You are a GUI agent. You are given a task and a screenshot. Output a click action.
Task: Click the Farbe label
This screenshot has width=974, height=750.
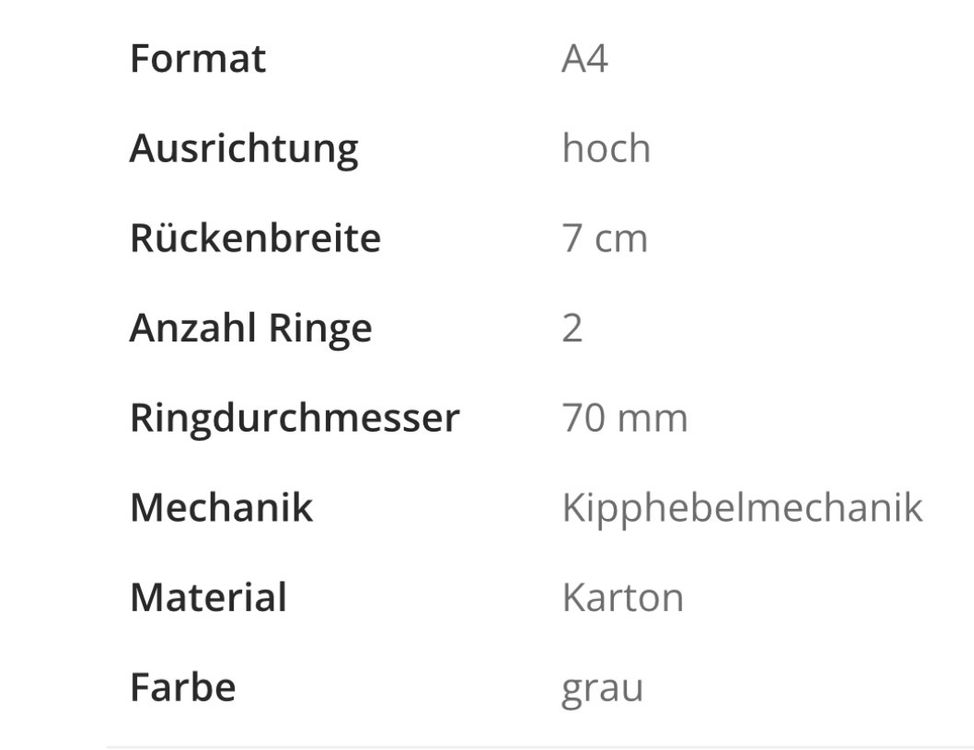click(183, 687)
